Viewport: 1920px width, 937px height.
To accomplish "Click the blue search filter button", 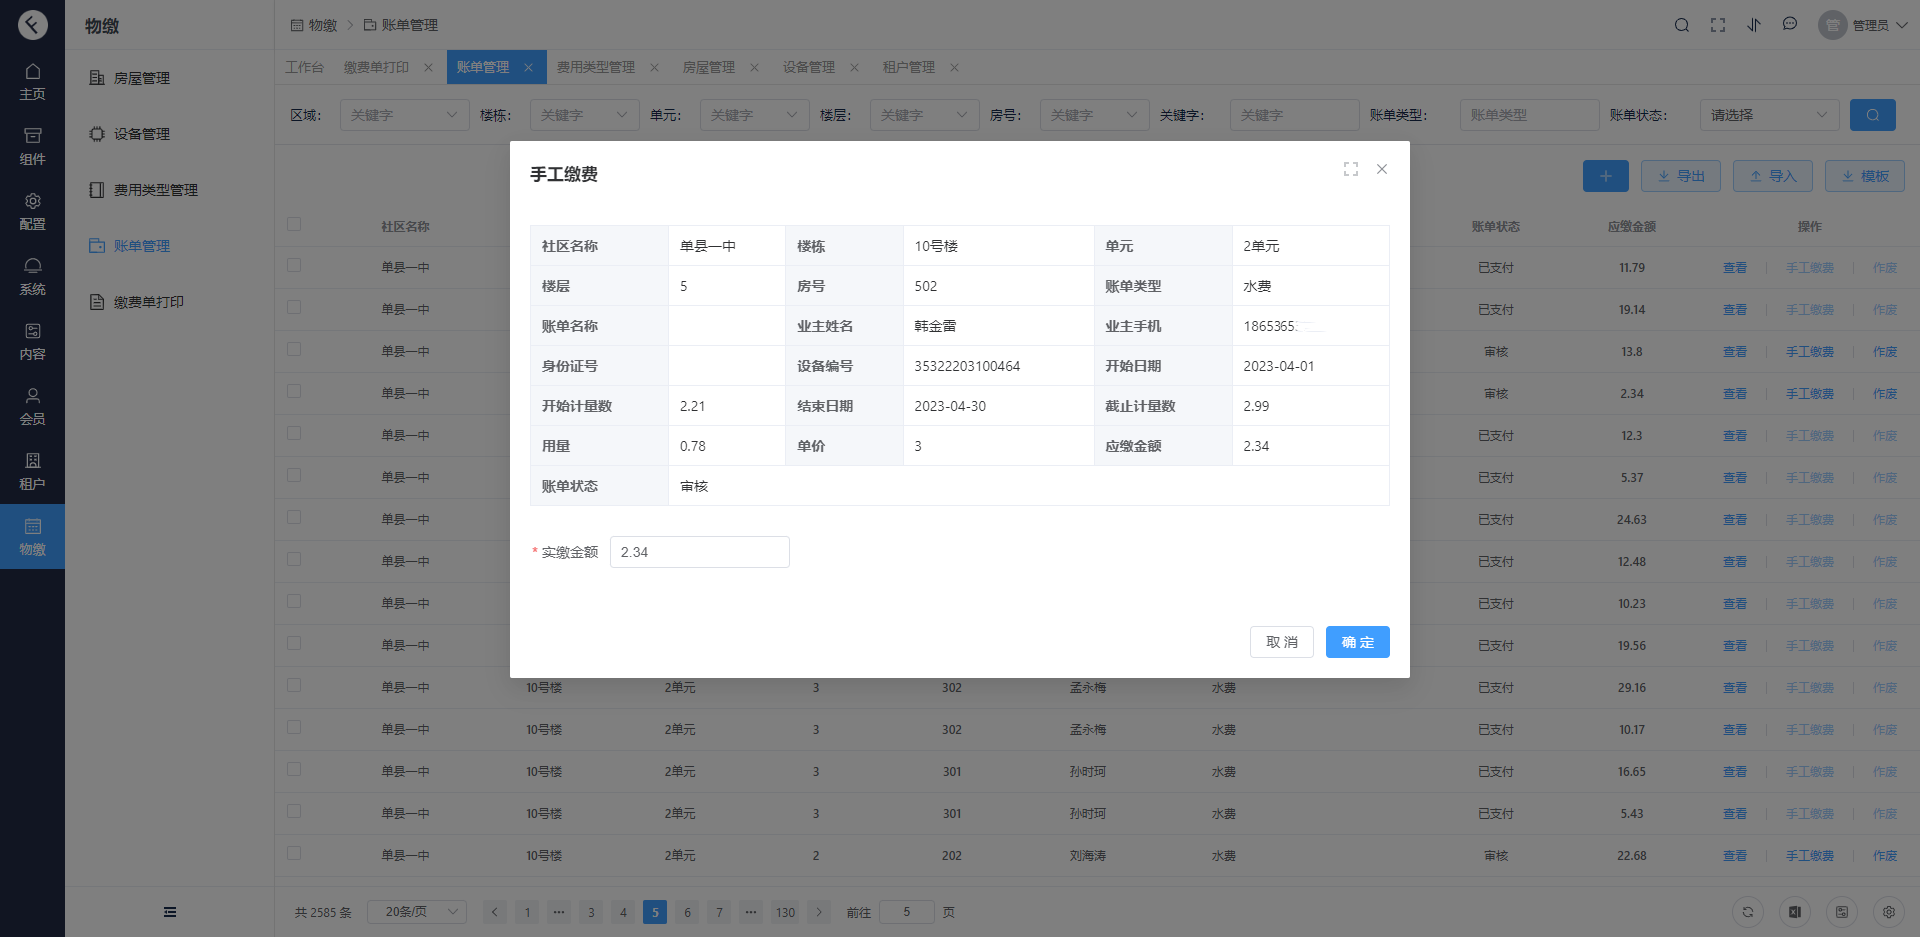I will tap(1873, 115).
